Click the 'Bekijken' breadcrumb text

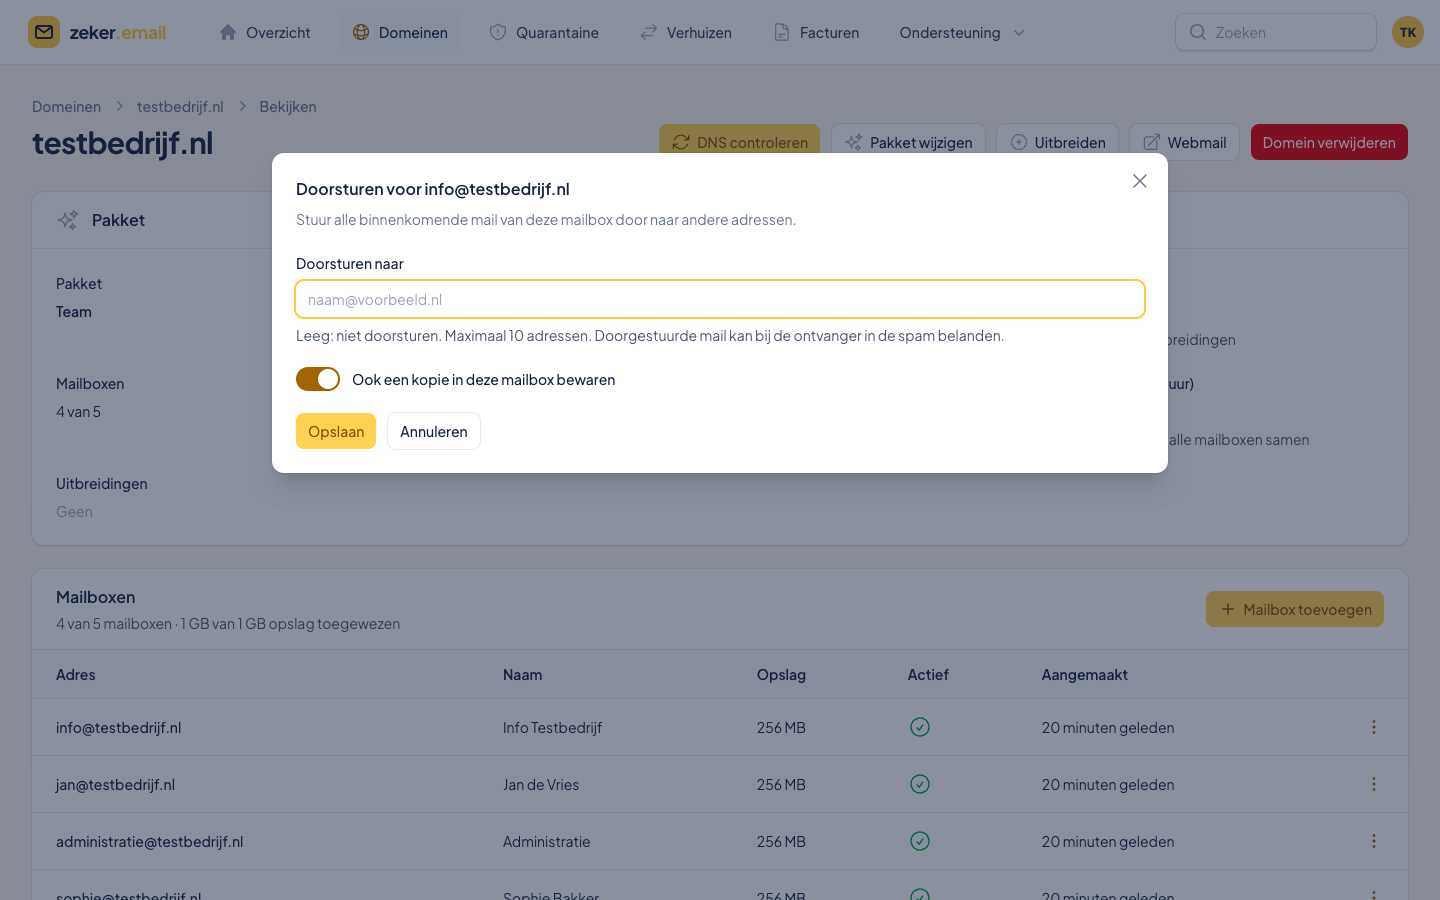[288, 106]
